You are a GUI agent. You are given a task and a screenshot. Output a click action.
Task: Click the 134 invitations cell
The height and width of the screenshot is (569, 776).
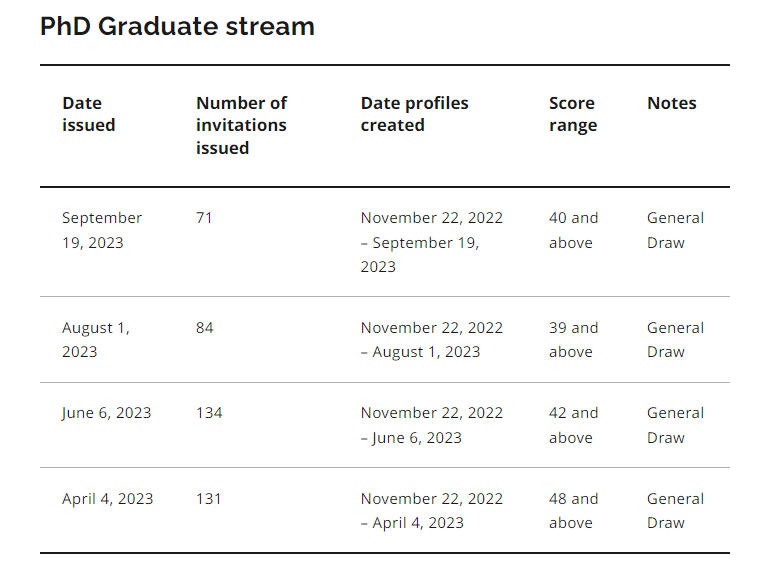(x=209, y=413)
